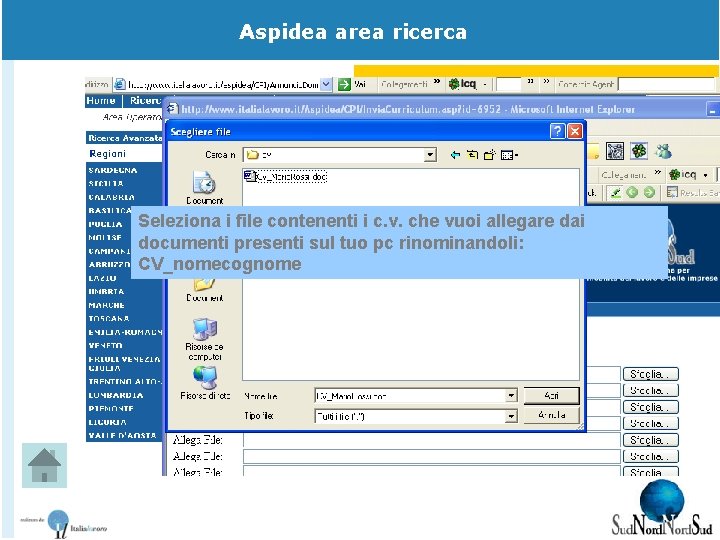This screenshot has height=540, width=720.
Task: Open Risorse di rete in places sidebar
Action: [204, 383]
